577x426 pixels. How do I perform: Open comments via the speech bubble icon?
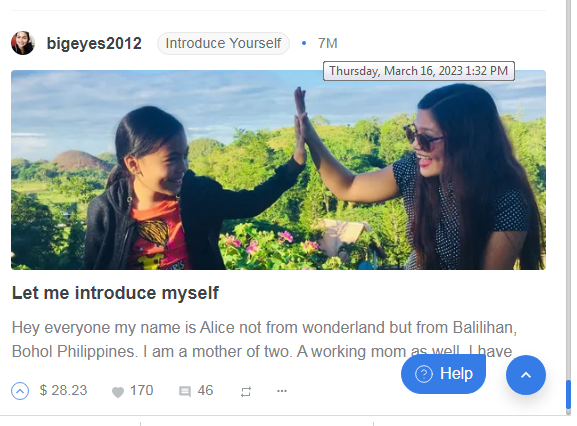click(185, 391)
